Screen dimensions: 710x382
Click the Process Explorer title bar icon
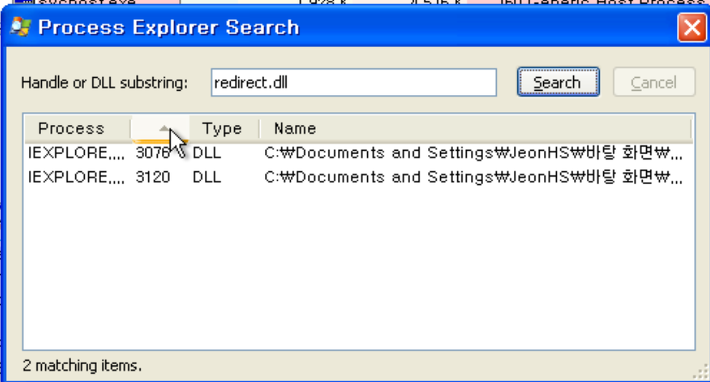click(20, 27)
